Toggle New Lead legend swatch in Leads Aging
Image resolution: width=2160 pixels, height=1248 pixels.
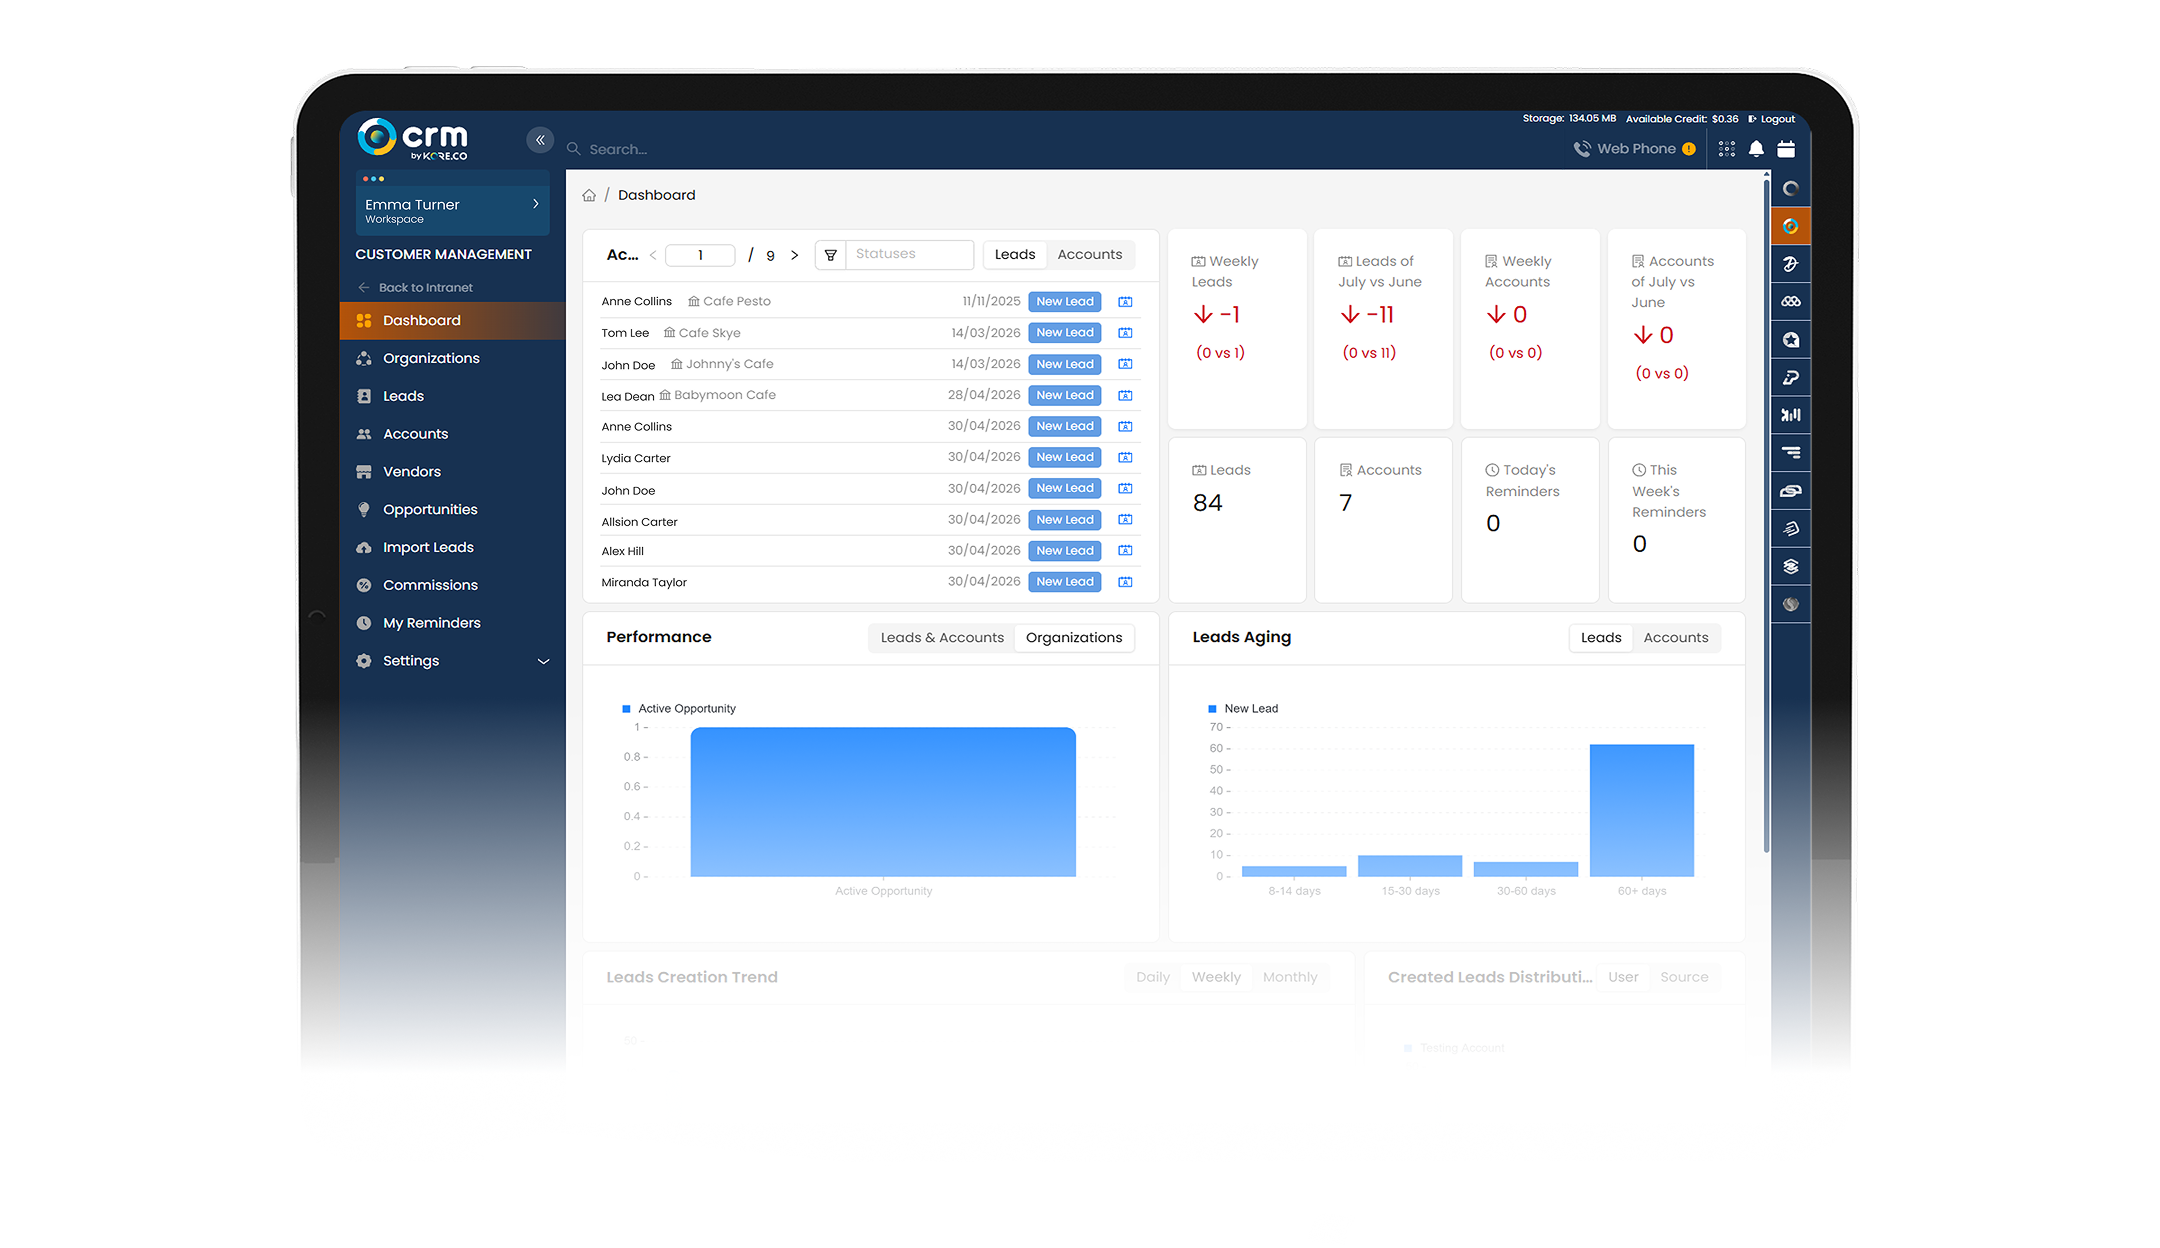click(x=1212, y=709)
